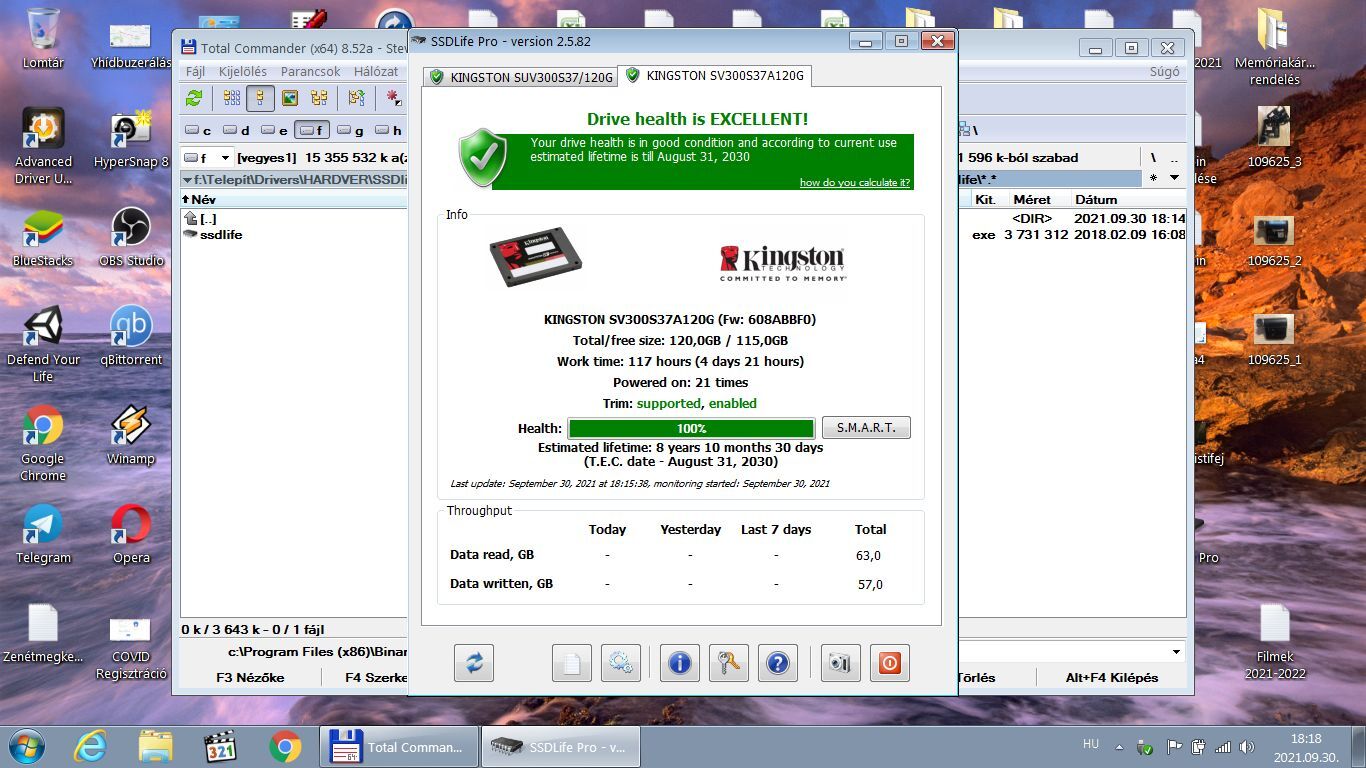Open SSDLife help question mark button

tap(777, 663)
